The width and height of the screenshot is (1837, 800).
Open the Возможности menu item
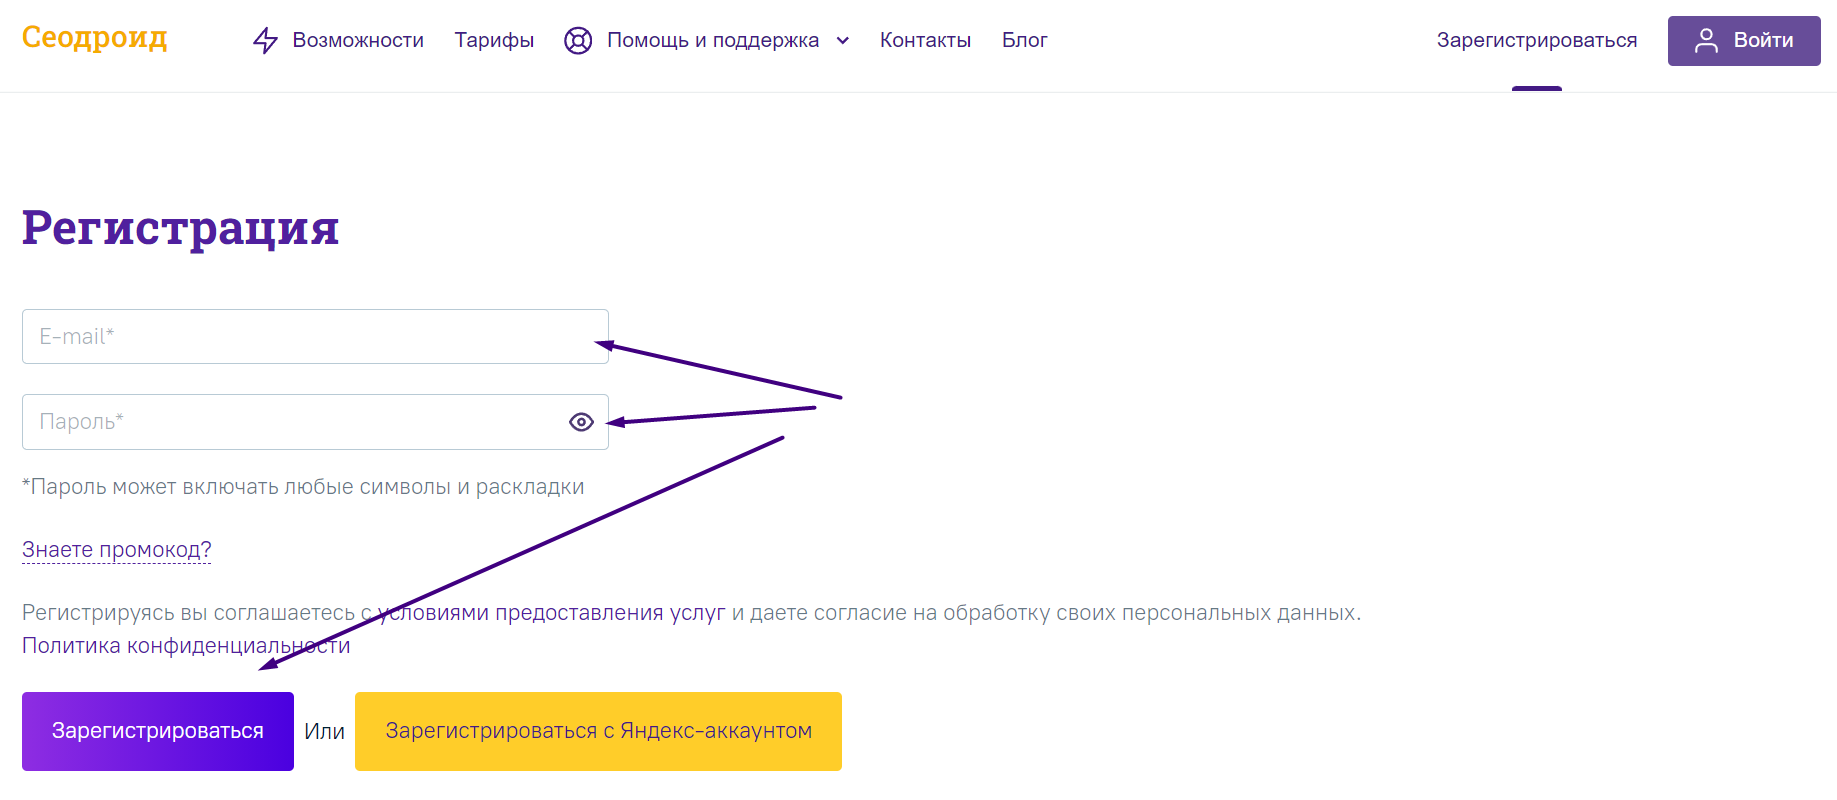(358, 41)
